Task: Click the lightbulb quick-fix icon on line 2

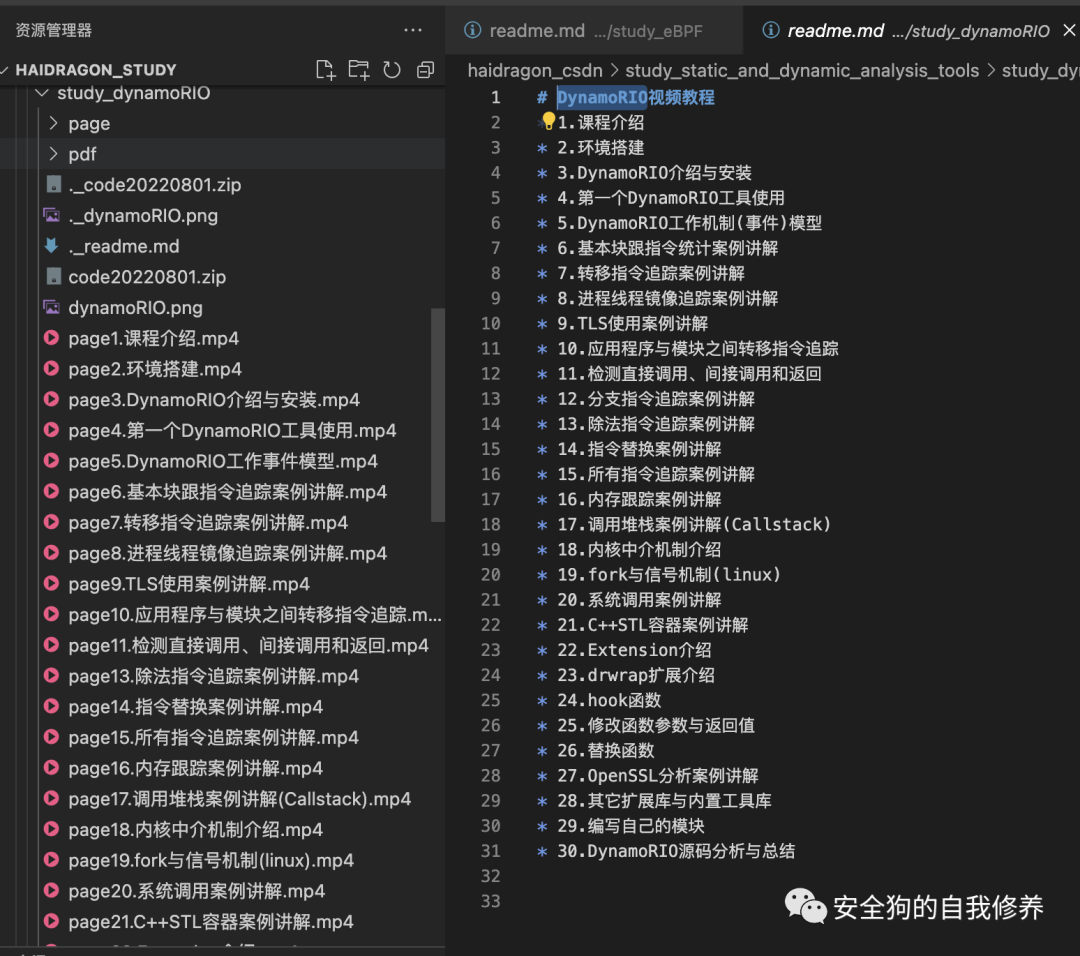Action: click(x=548, y=121)
